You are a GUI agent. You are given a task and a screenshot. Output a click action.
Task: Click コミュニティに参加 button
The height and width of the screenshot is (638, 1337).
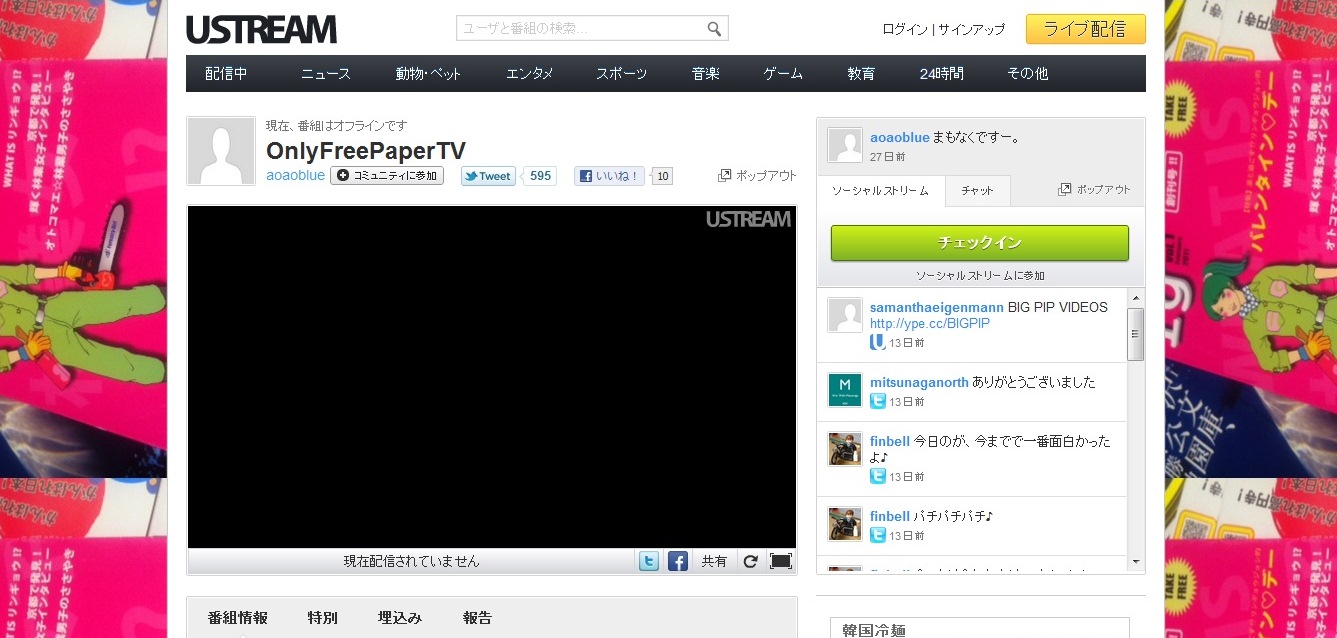click(x=387, y=175)
